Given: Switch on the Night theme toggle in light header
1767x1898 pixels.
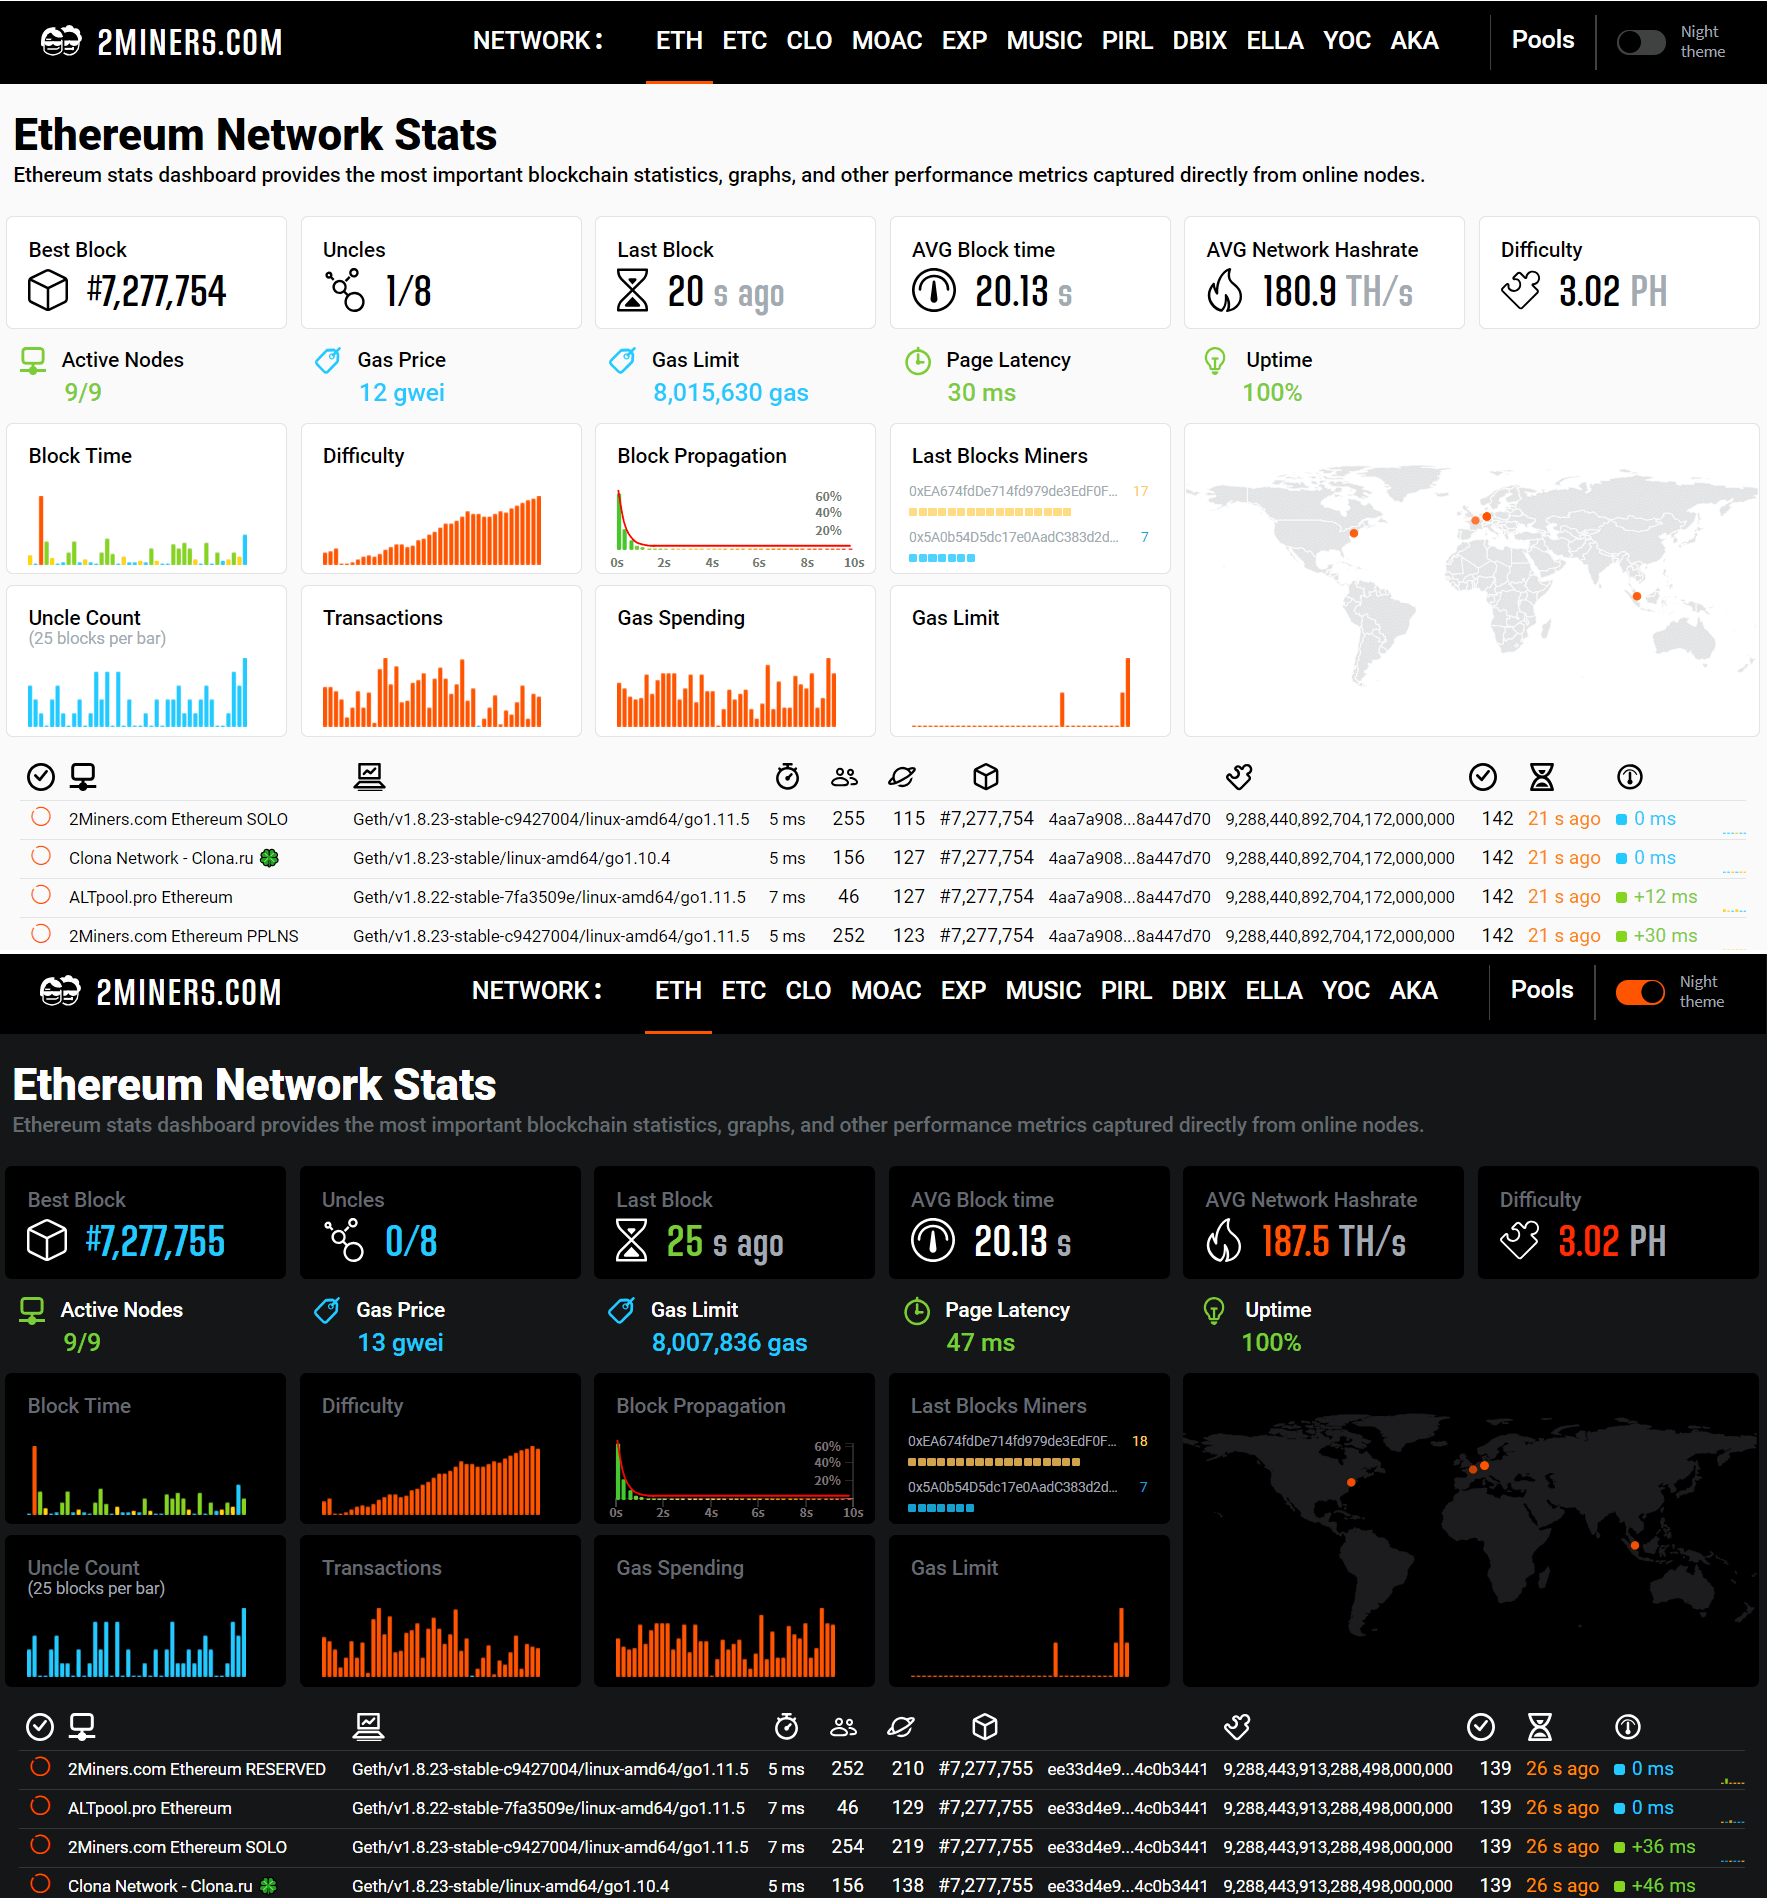Looking at the screenshot, I should click(1641, 42).
